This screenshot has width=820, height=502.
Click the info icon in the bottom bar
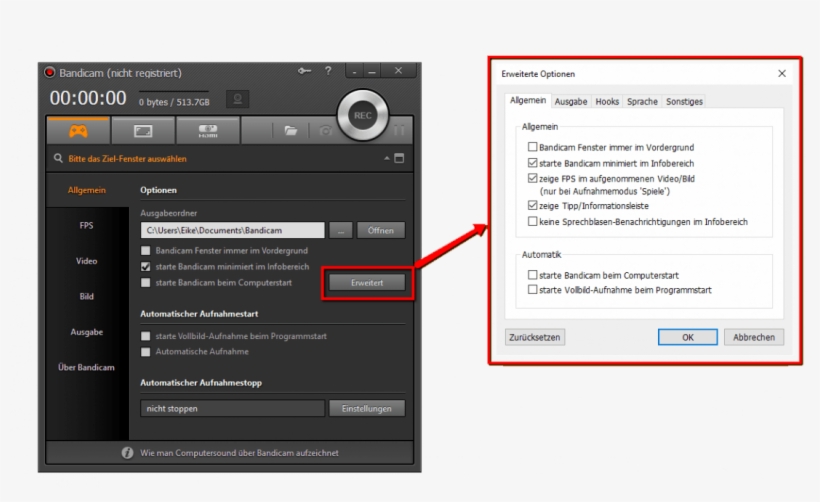click(x=127, y=453)
